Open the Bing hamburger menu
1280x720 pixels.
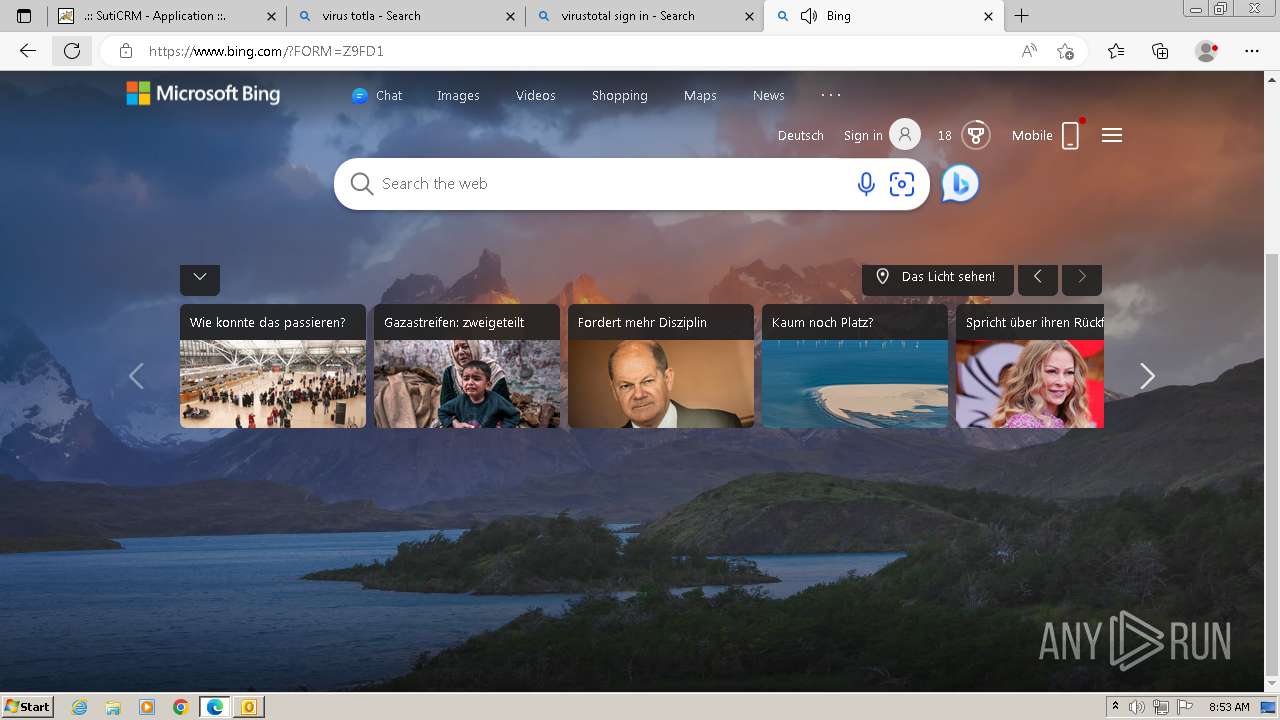pyautogui.click(x=1112, y=135)
